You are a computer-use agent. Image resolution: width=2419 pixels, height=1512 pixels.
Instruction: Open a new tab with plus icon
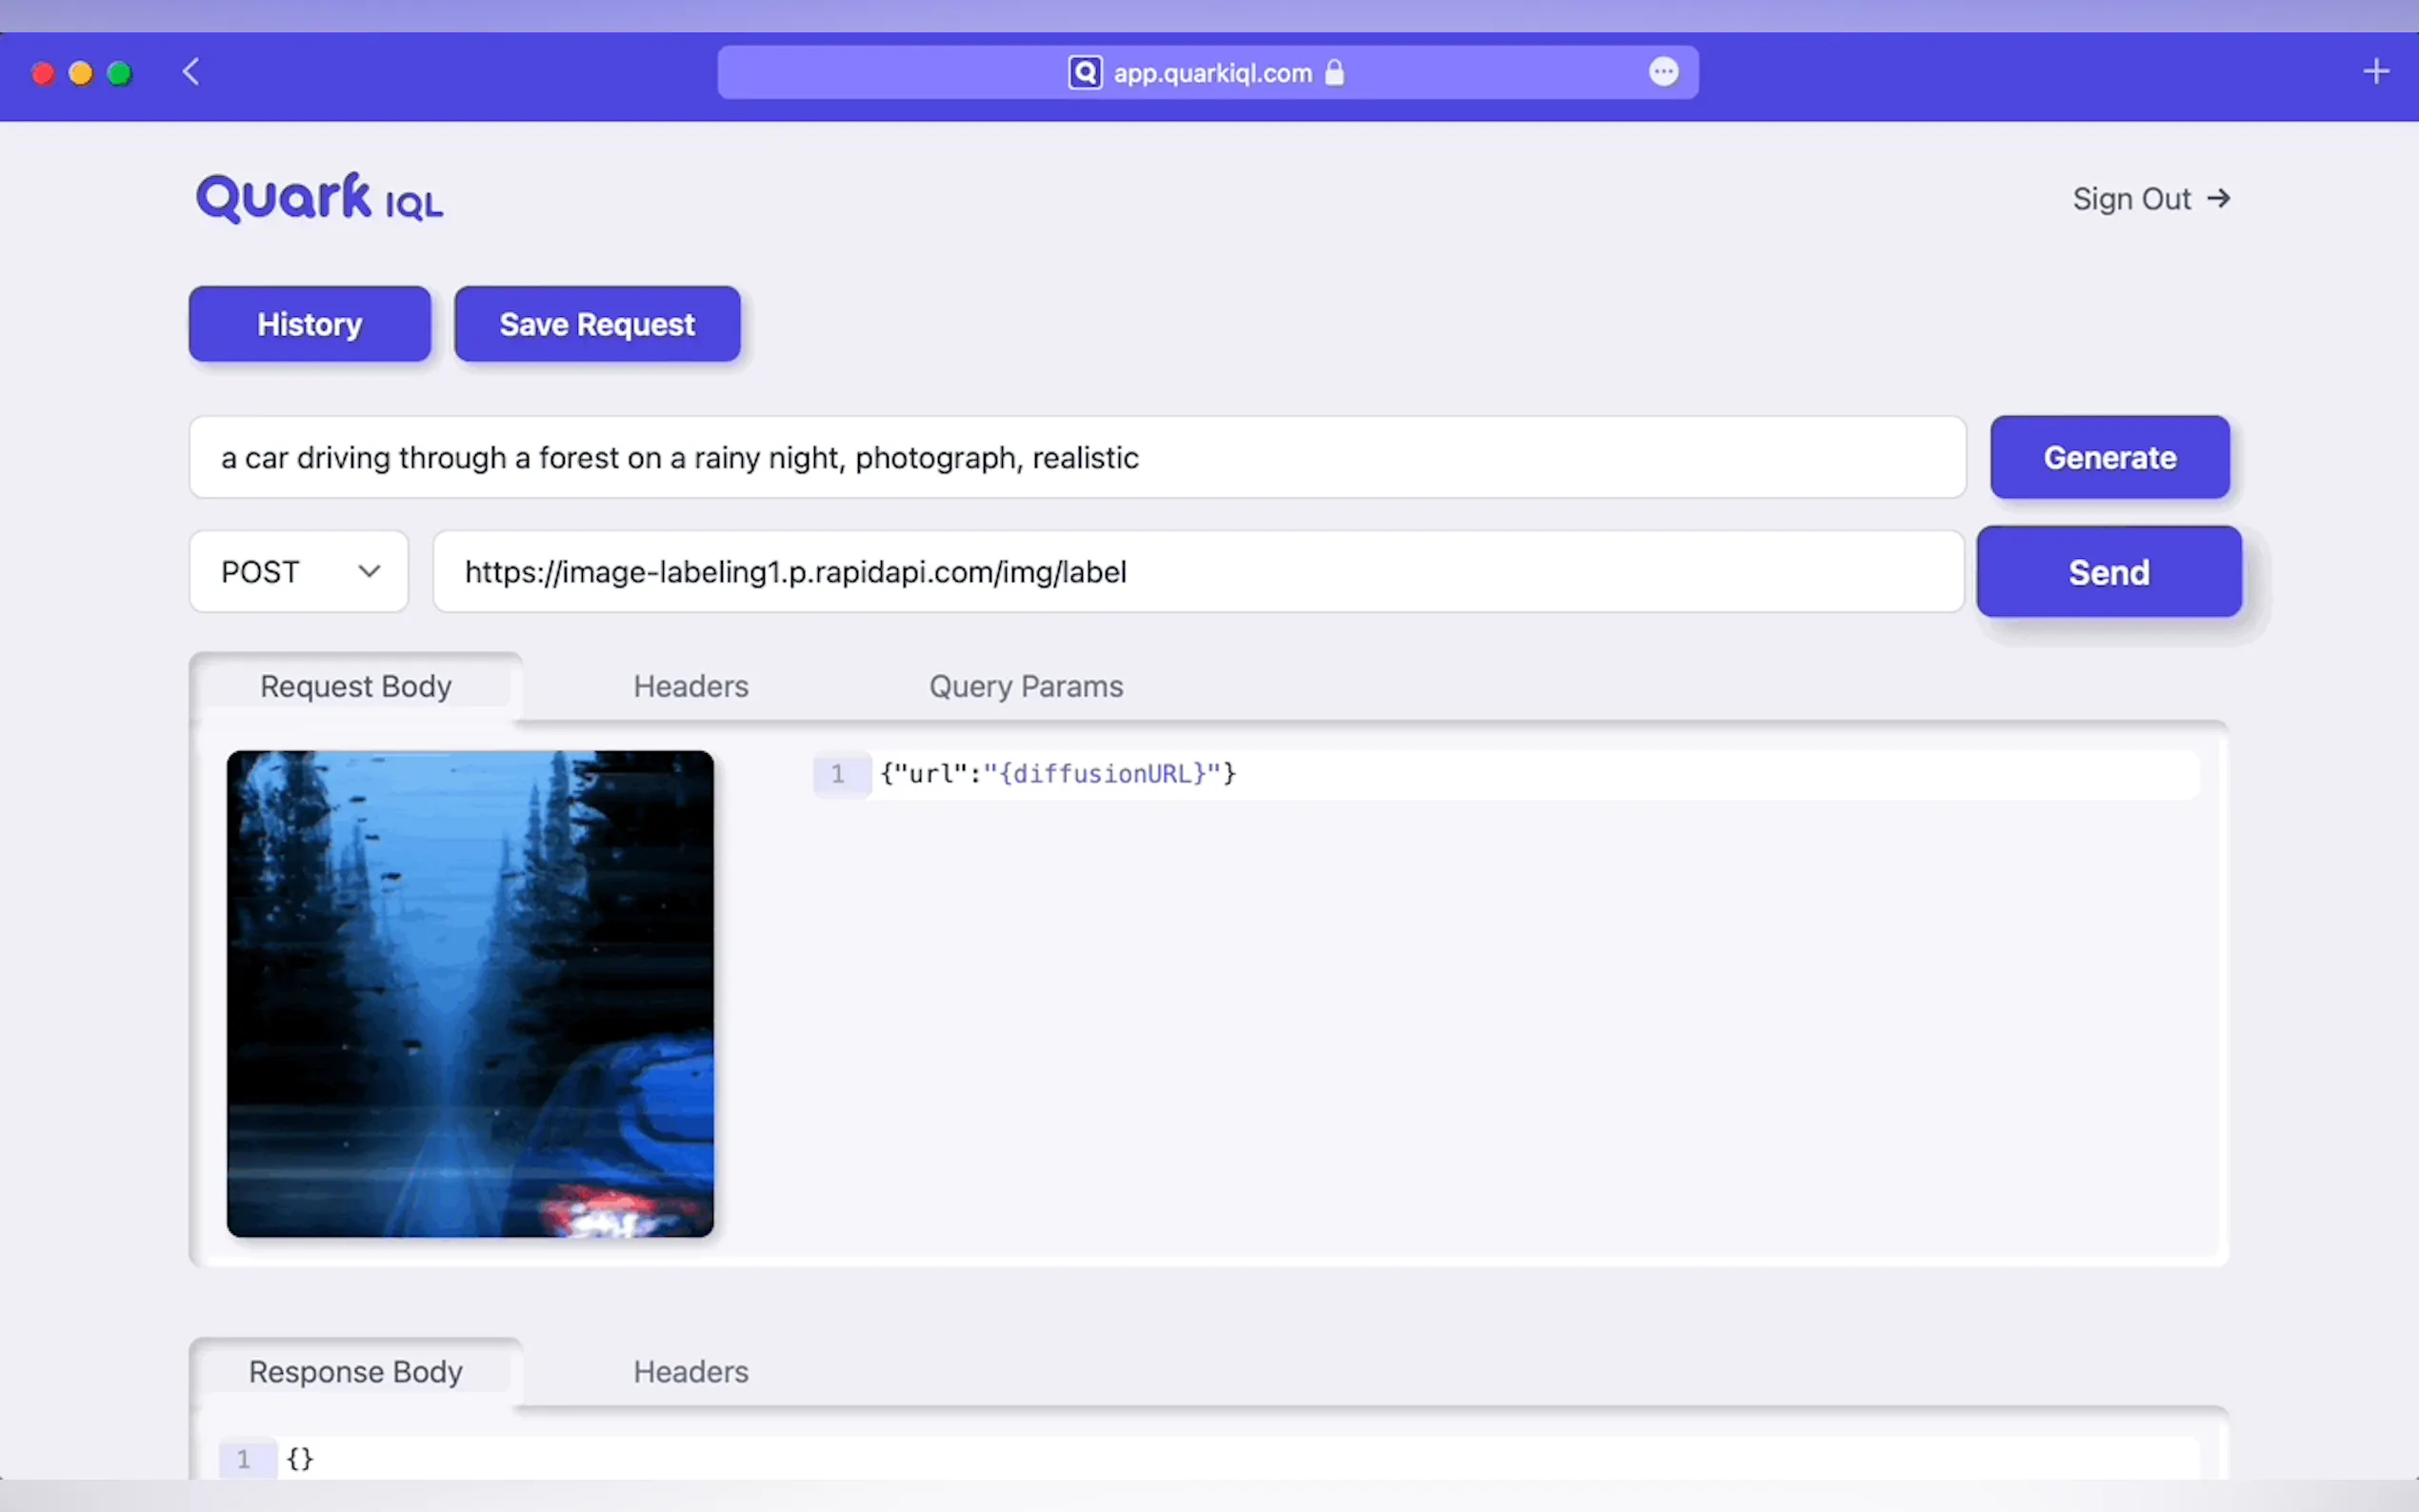2376,72
